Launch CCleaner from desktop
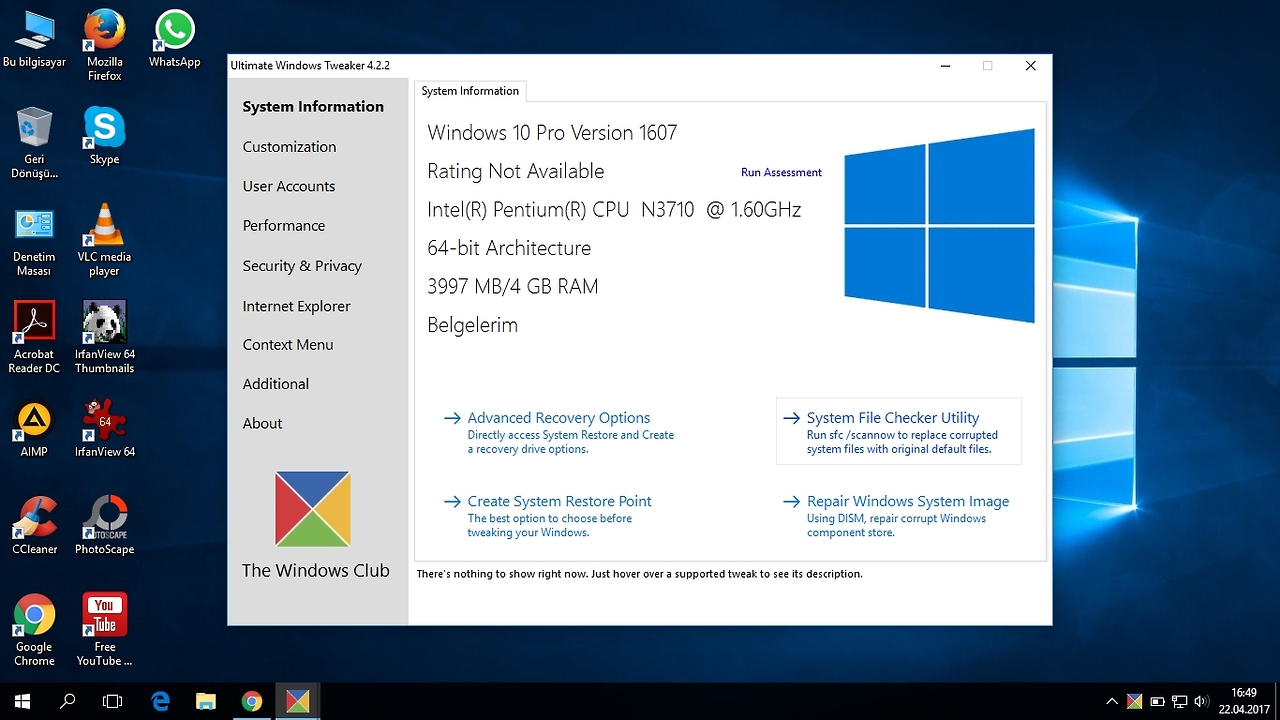 point(34,526)
